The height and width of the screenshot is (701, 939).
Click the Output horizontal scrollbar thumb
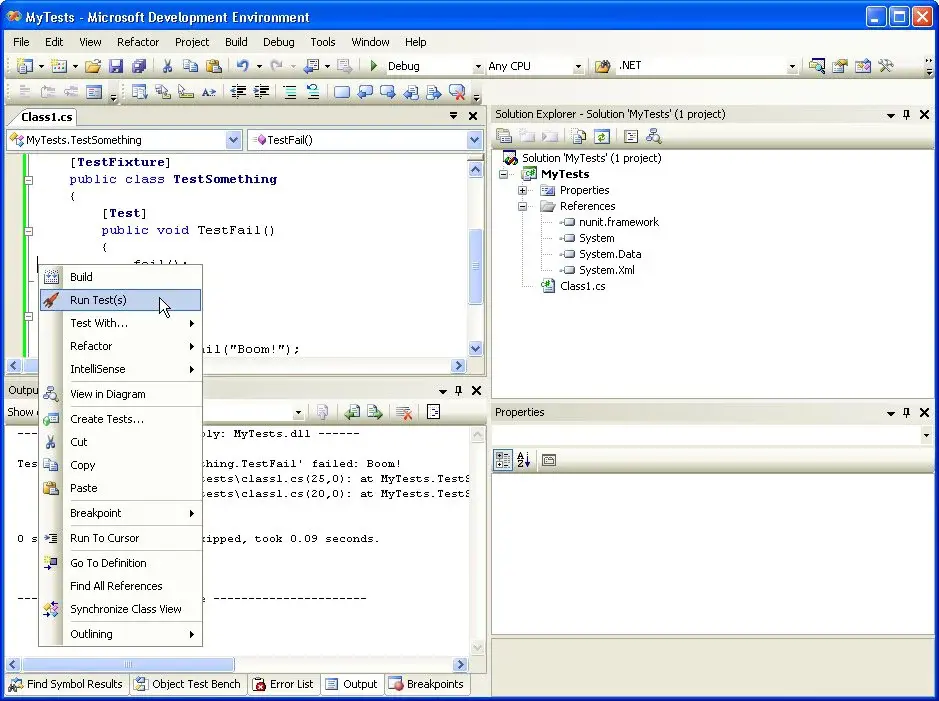[128, 664]
